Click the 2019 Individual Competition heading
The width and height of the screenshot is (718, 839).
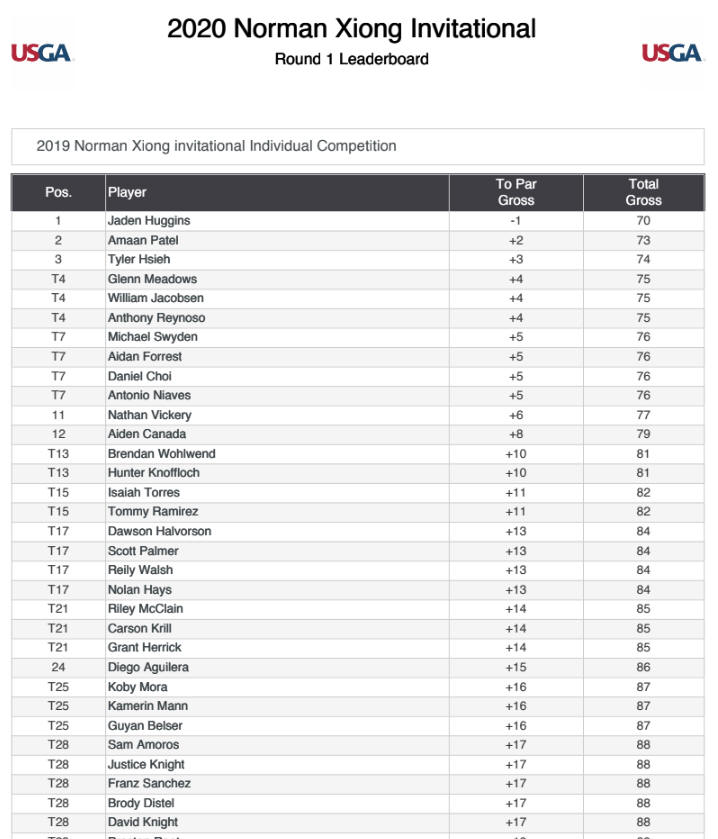[x=216, y=146]
